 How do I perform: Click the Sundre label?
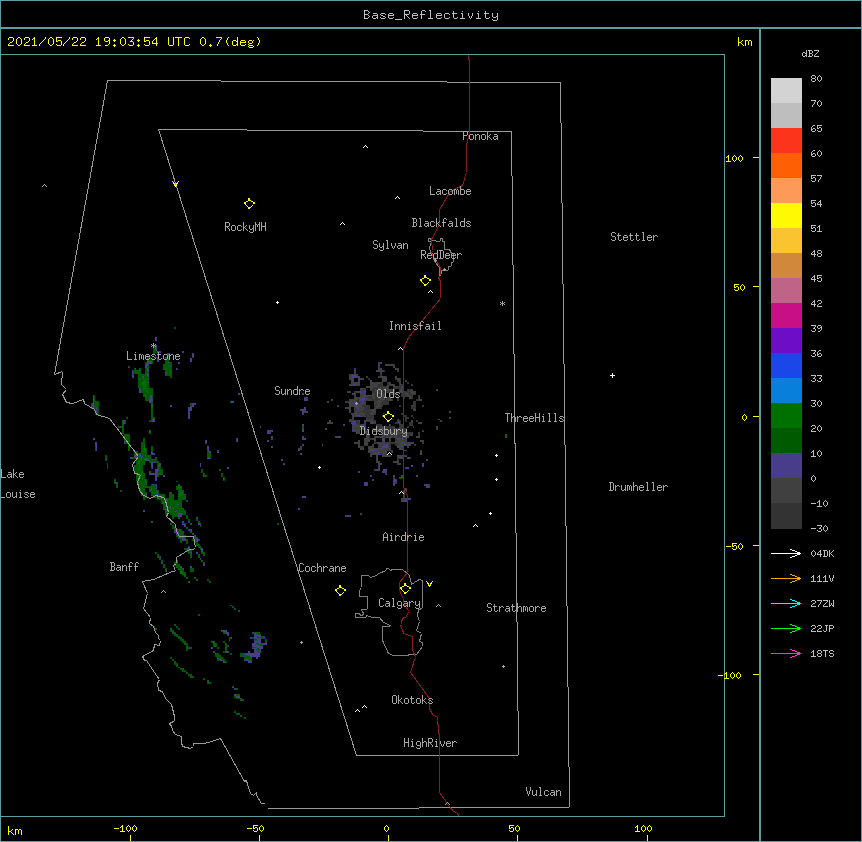click(x=292, y=391)
